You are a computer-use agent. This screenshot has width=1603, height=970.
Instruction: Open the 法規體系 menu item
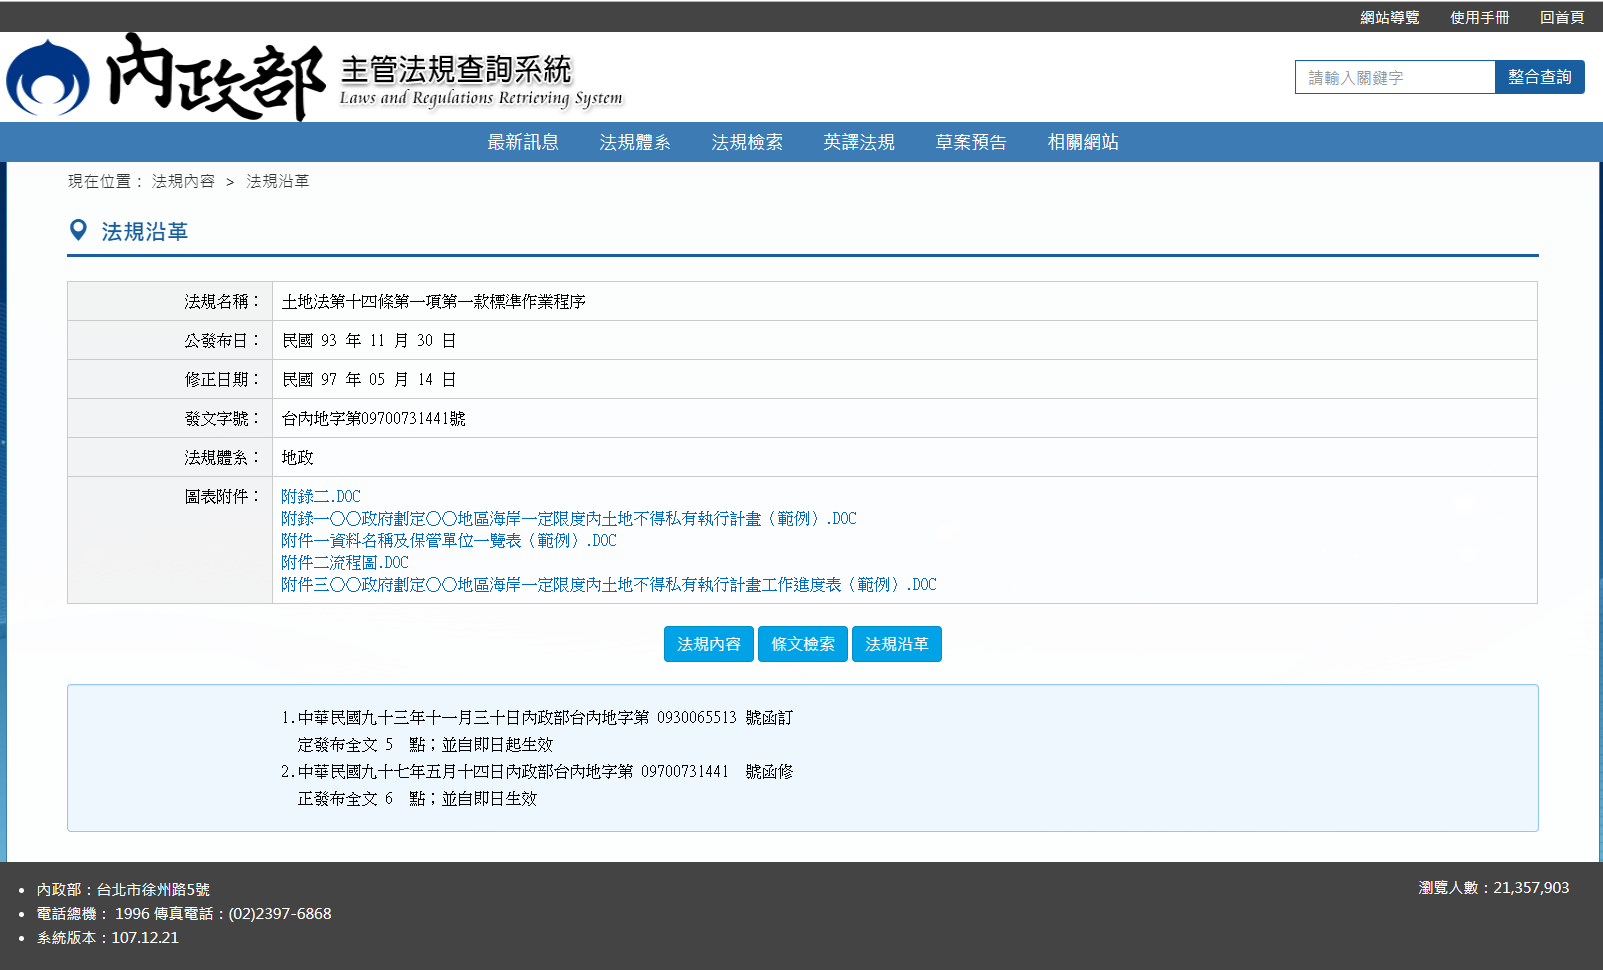point(634,142)
